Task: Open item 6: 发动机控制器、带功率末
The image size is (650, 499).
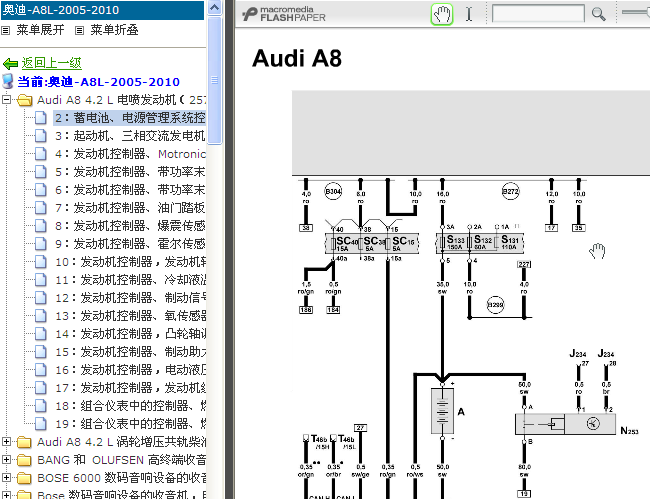Action: (130, 190)
